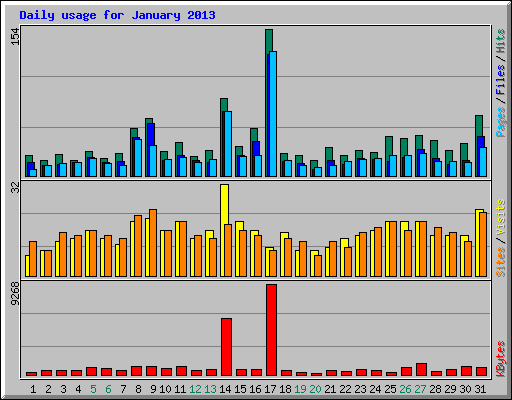
Task: Click the day 24 x-axis label
Action: (375, 389)
